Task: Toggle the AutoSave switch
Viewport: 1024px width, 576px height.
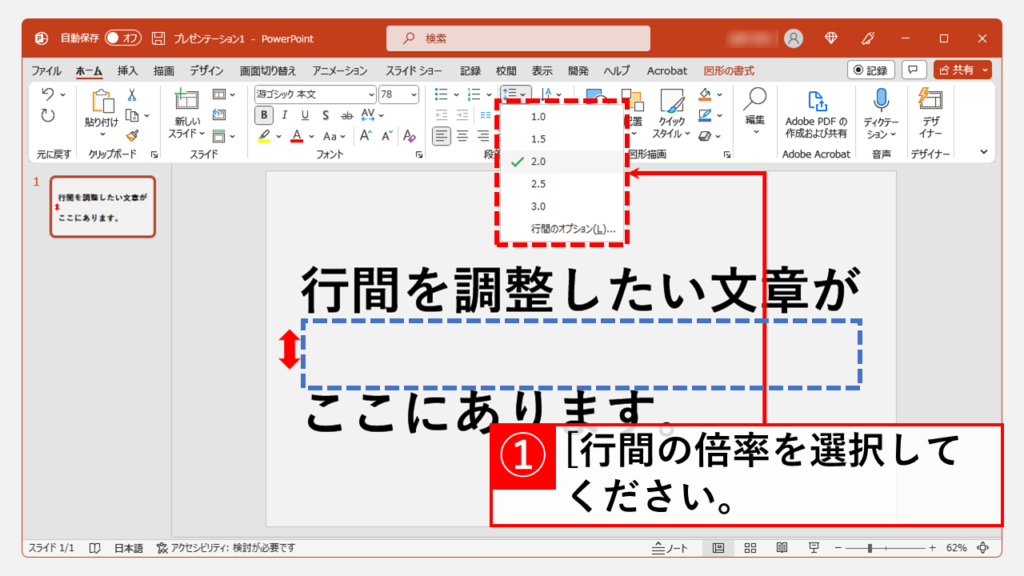Action: (124, 38)
